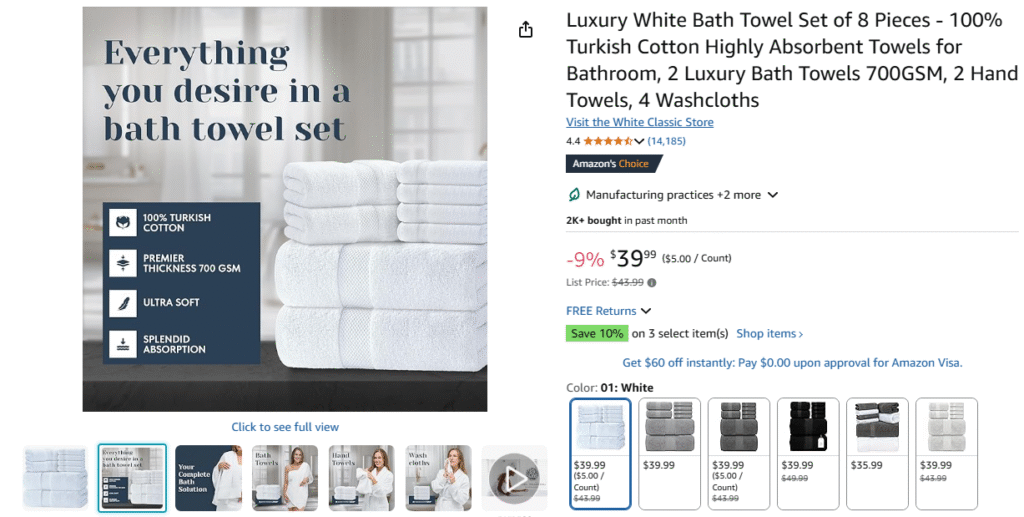Expand the FREE Returns dropdown
1024x517 pixels.
coord(609,311)
